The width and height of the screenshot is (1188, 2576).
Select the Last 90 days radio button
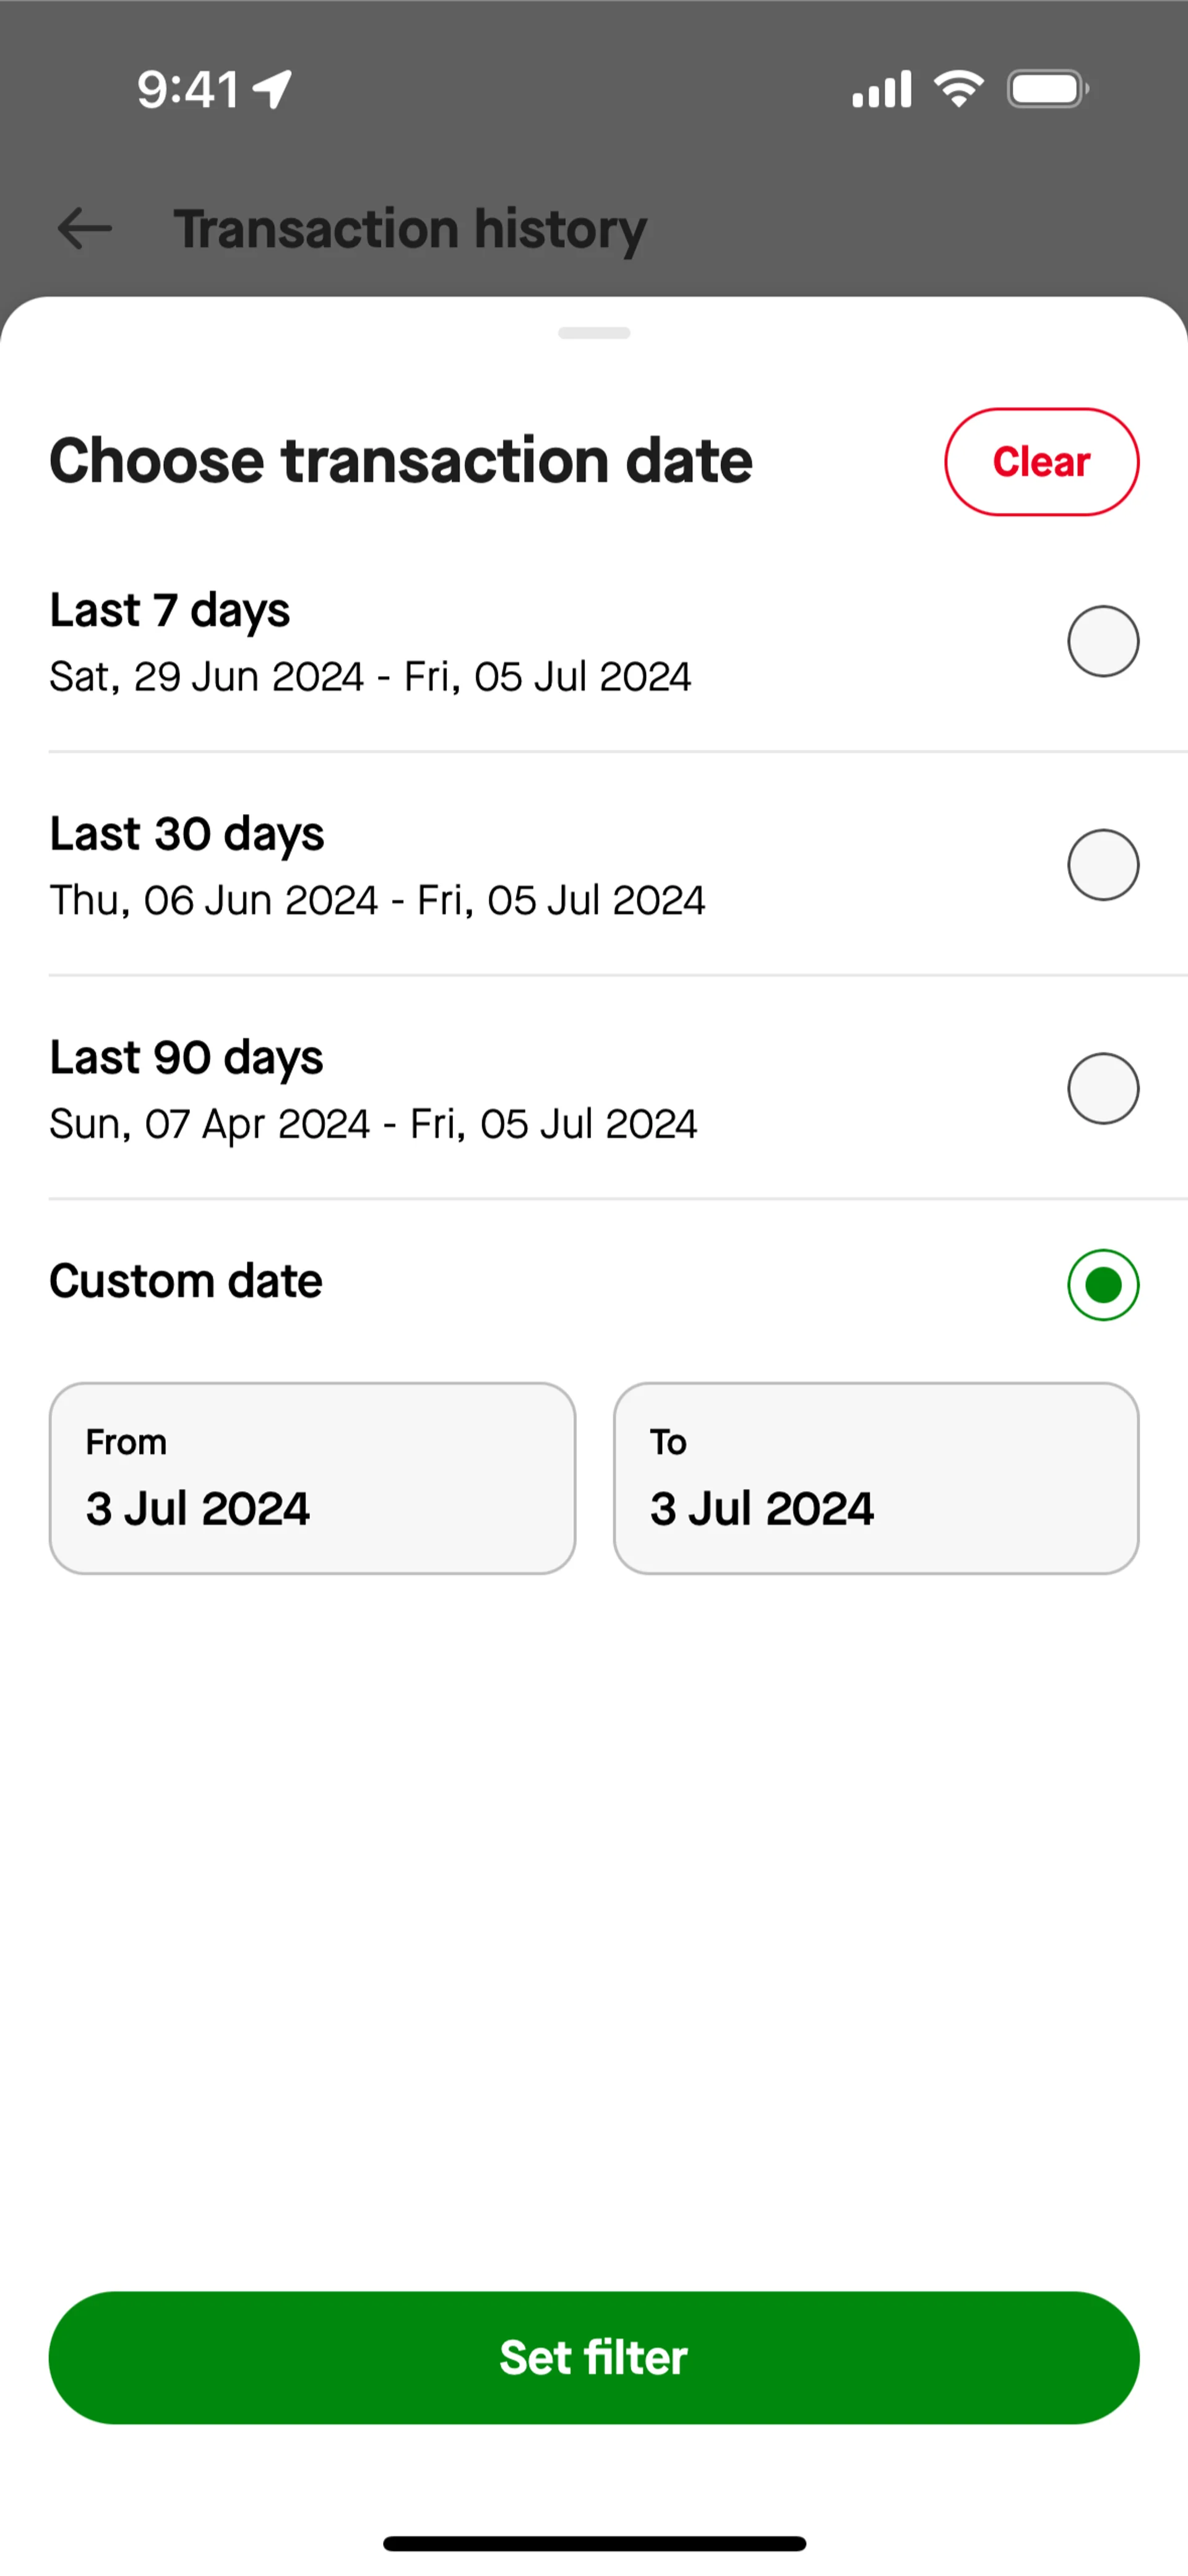coord(1103,1089)
